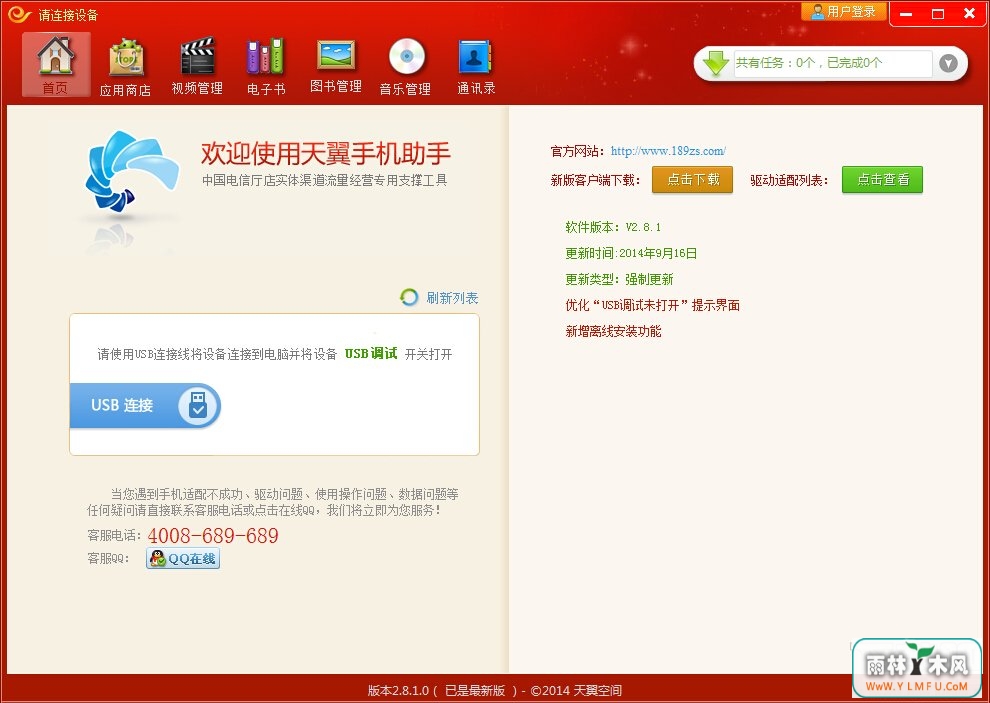The height and width of the screenshot is (703, 990).
Task: Click the green download tasks arrow icon
Action: click(715, 63)
